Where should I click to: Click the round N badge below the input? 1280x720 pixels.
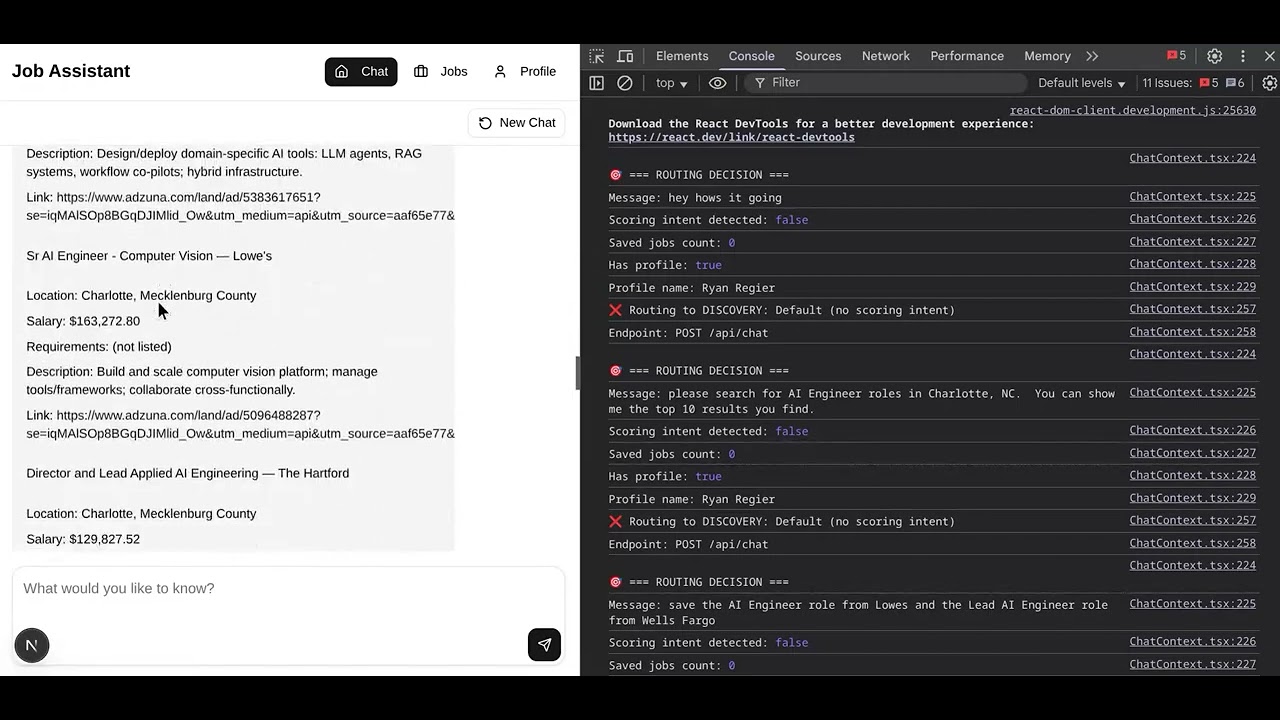tap(31, 645)
